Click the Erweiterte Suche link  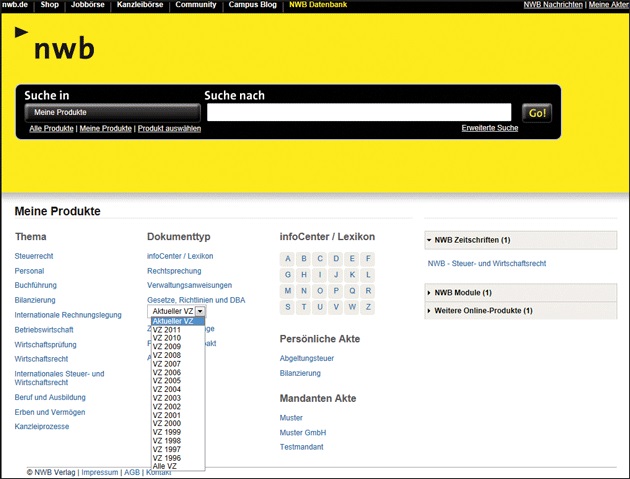489,129
